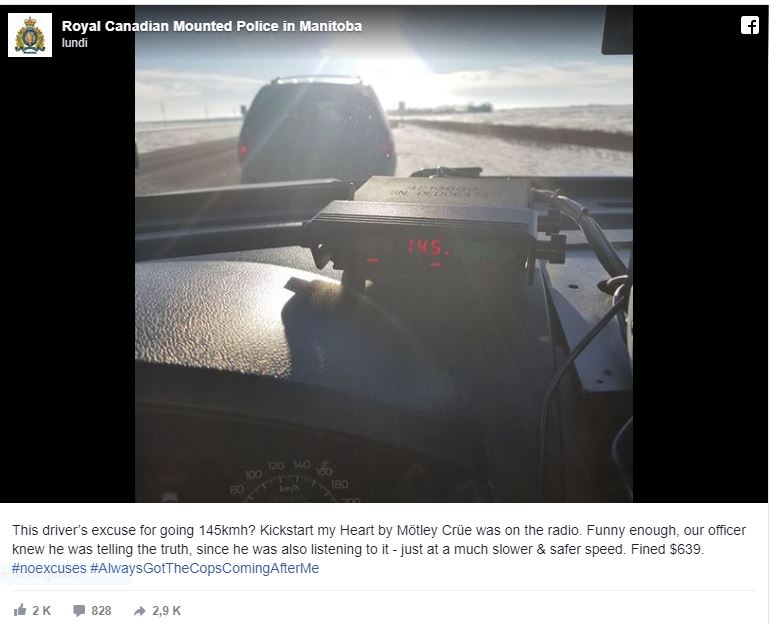
Task: Click the post caption mentioning Mötley Crüe
Action: click(379, 540)
